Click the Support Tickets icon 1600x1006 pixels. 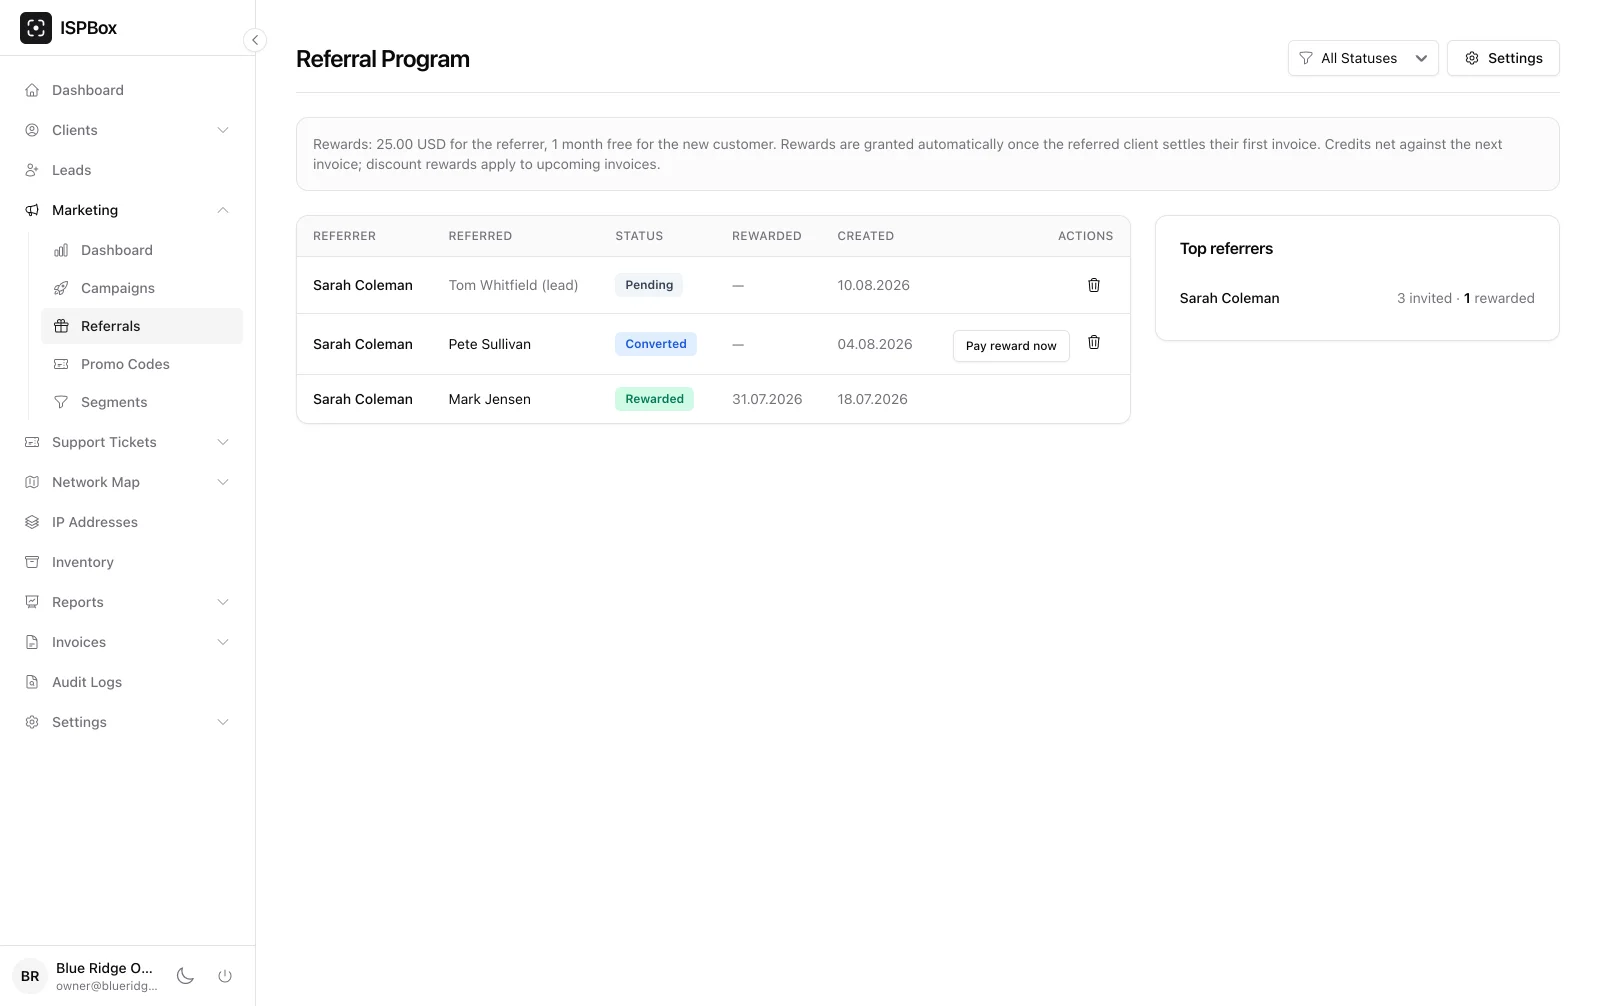coord(32,442)
